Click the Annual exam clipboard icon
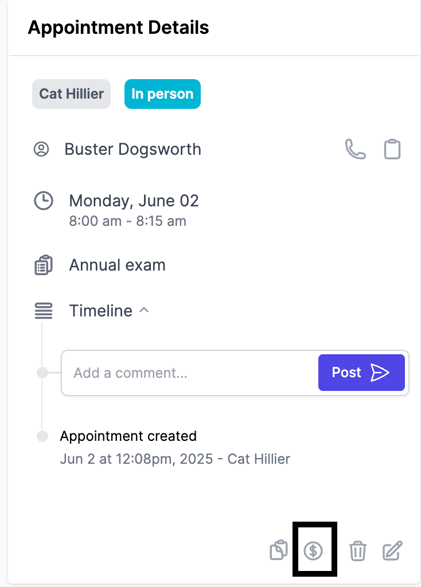Image resolution: width=421 pixels, height=587 pixels. point(43,265)
